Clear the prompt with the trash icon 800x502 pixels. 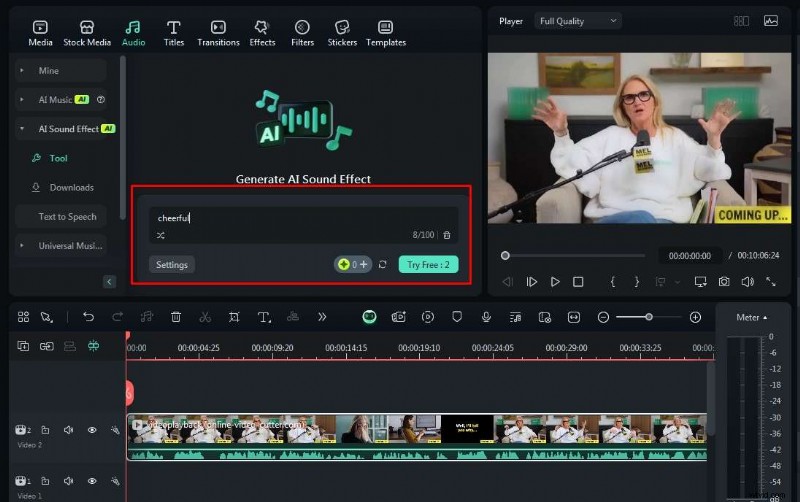pos(447,235)
